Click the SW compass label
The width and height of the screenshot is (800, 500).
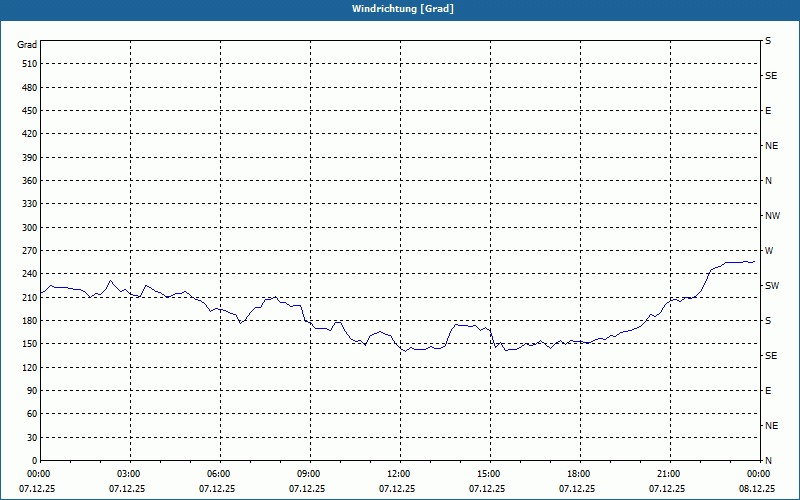(772, 286)
